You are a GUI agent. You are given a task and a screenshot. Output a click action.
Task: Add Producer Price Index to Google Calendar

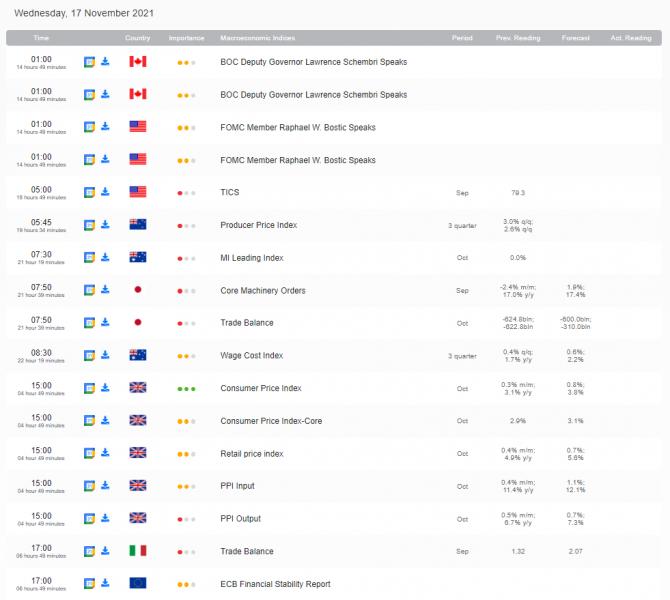(x=89, y=225)
